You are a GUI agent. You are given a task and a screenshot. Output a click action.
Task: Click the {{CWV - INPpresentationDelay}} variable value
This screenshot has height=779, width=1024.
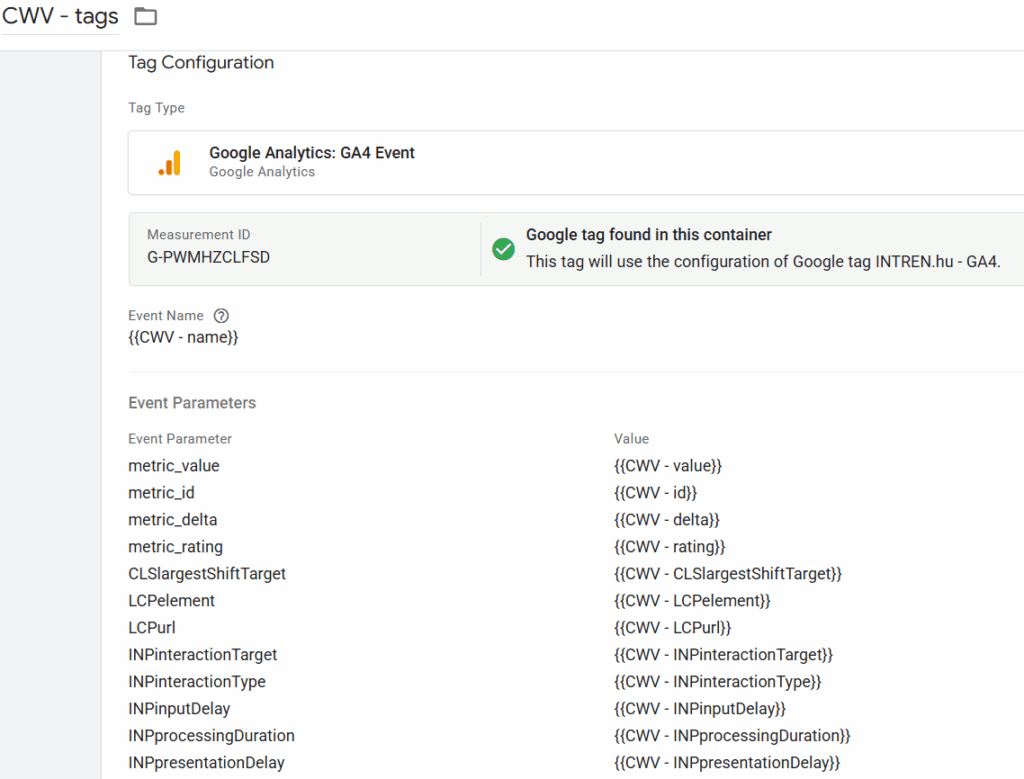[726, 763]
